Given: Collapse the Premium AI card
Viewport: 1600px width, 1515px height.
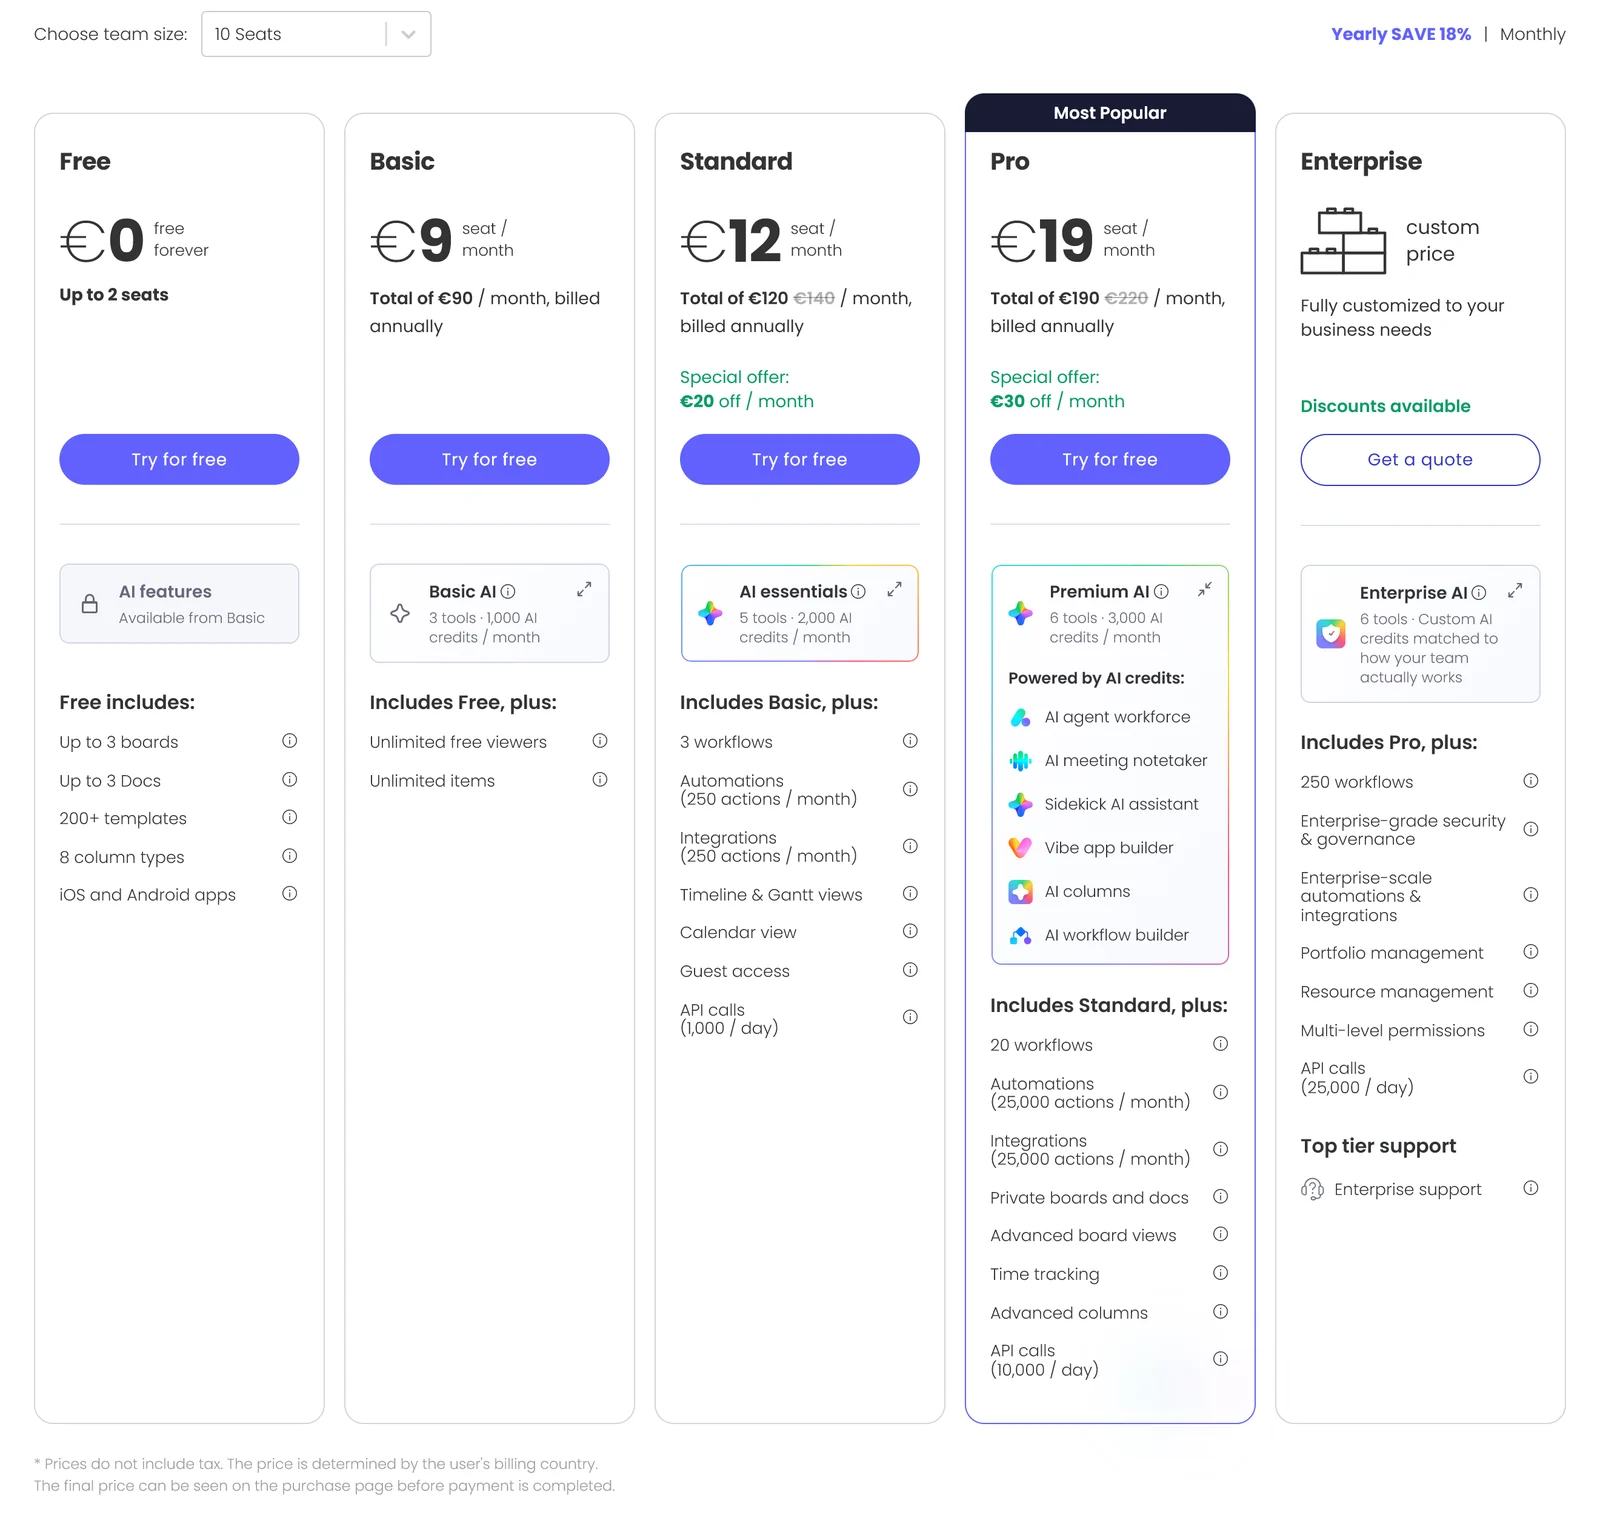Looking at the screenshot, I should (x=1205, y=589).
